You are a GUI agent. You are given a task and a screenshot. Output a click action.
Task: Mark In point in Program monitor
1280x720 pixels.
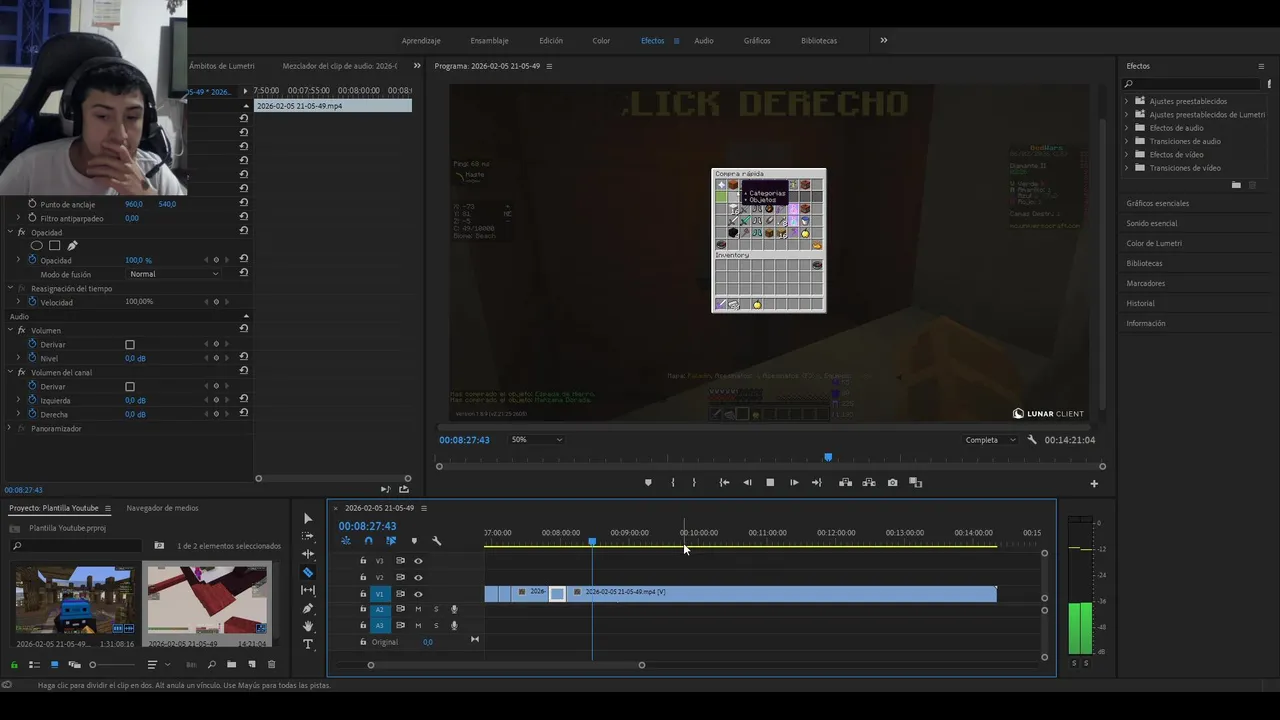pos(672,483)
